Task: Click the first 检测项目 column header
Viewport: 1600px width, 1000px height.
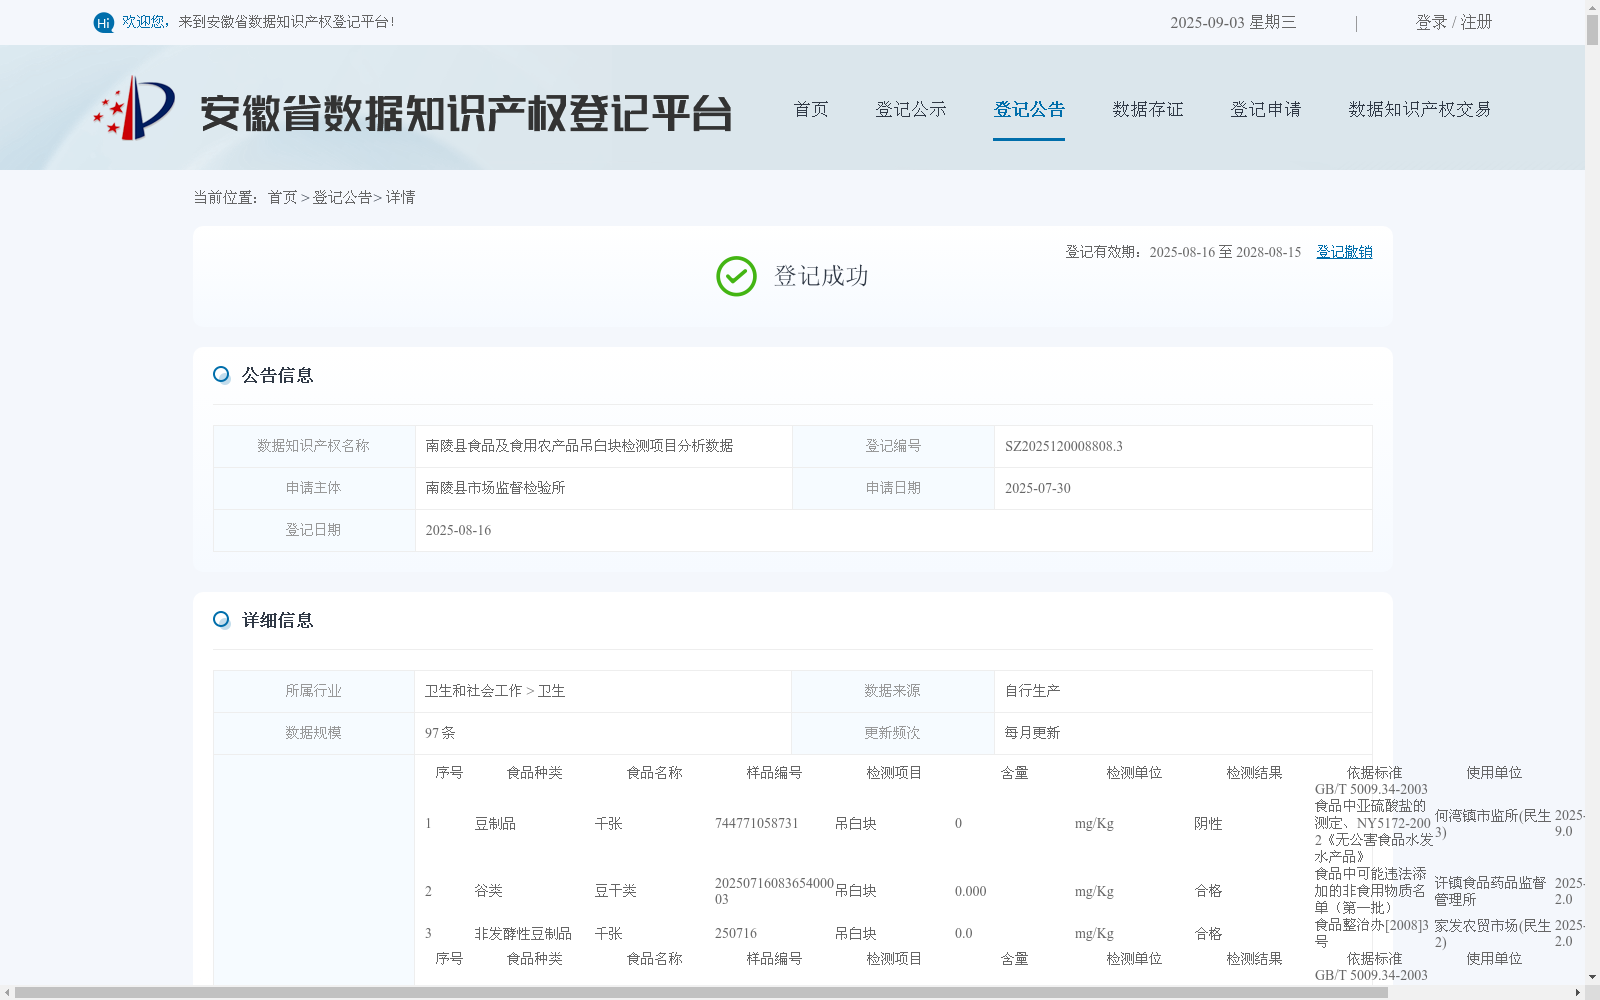Action: (x=894, y=773)
